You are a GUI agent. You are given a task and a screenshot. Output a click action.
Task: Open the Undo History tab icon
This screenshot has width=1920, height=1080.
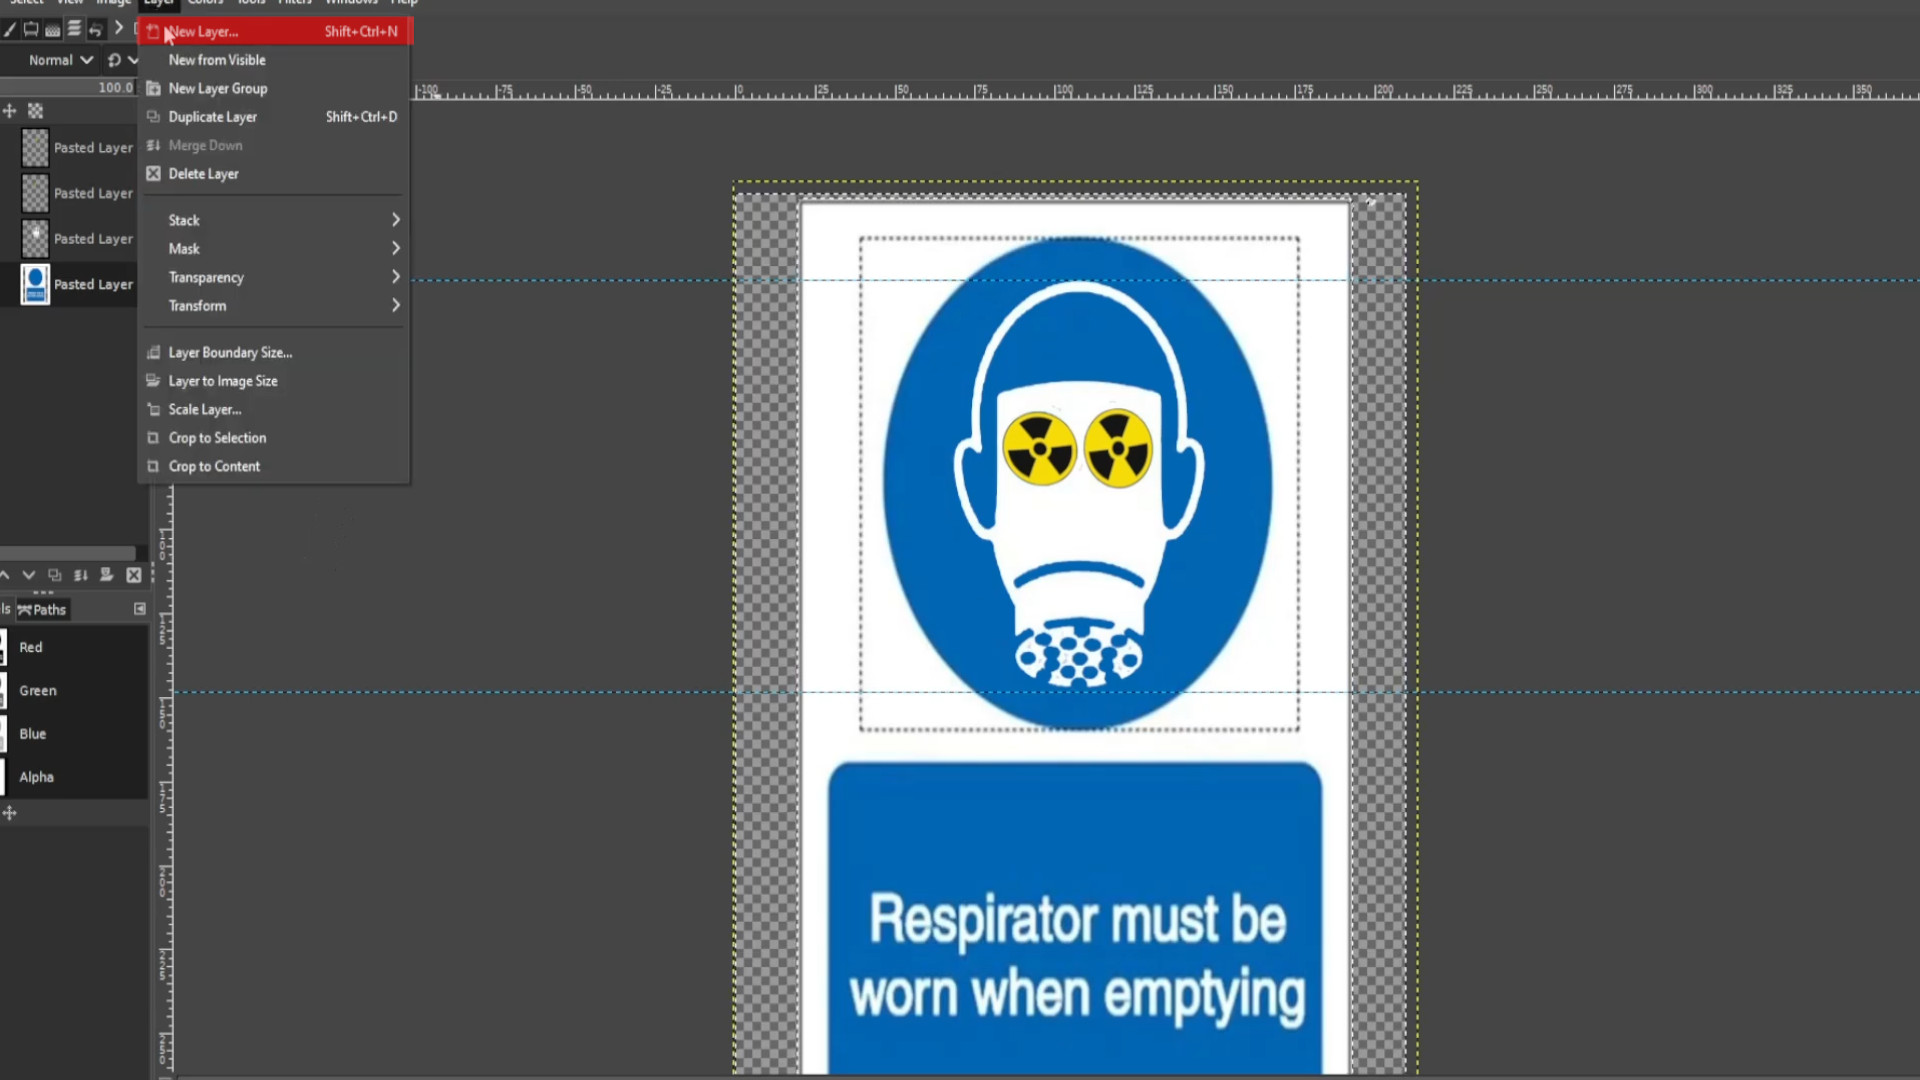click(x=96, y=29)
